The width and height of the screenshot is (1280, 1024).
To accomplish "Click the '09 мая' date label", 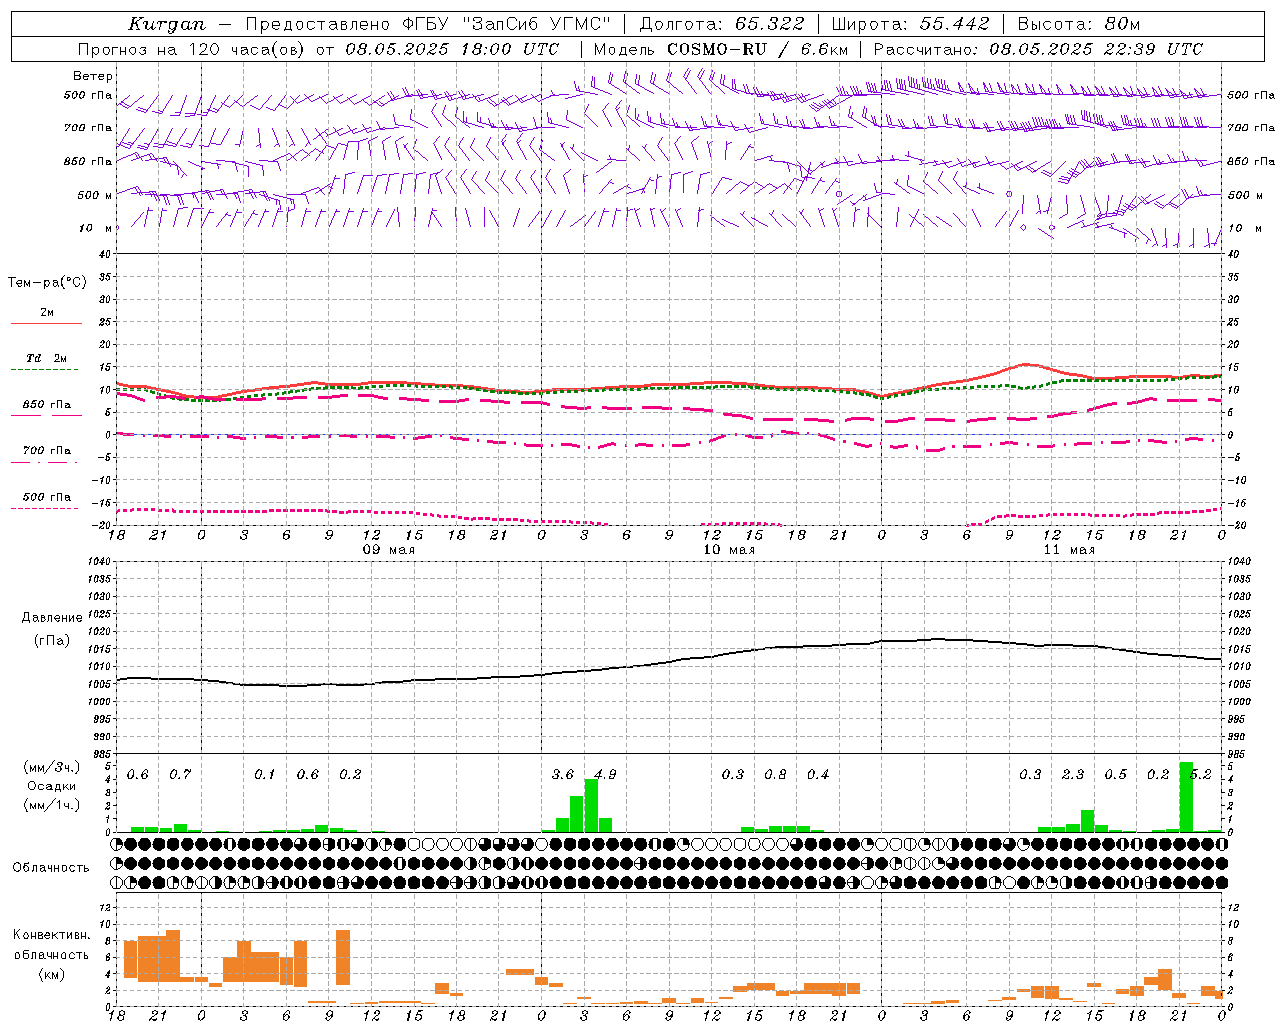I will [388, 550].
